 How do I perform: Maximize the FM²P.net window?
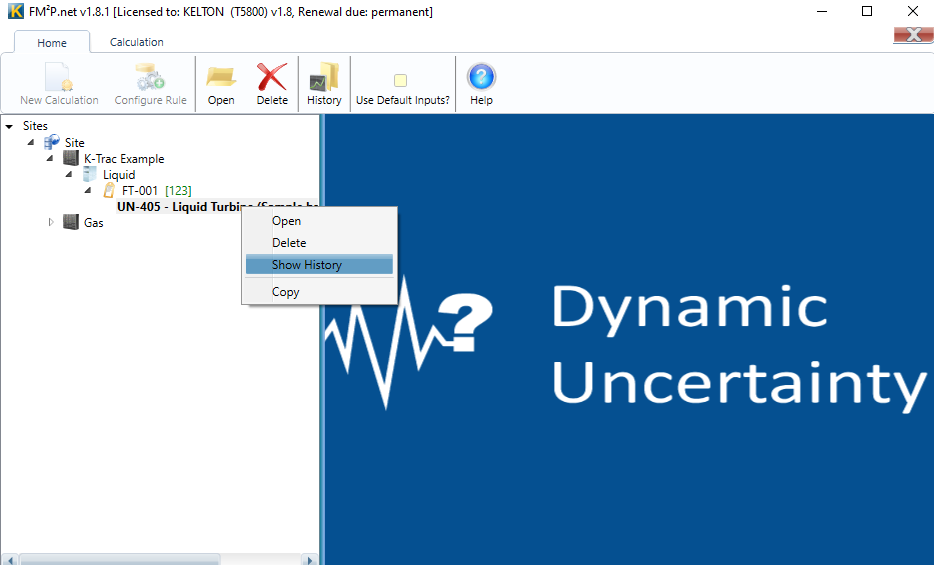pos(867,11)
